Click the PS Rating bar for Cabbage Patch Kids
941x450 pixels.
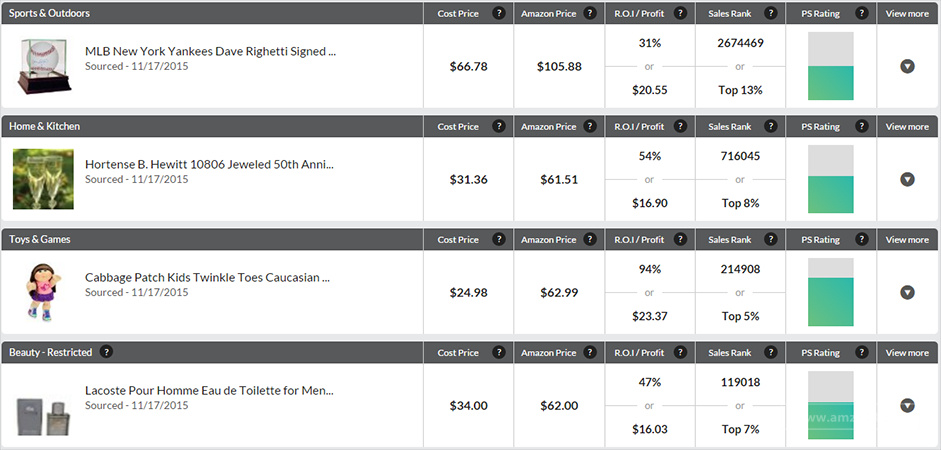[830, 292]
